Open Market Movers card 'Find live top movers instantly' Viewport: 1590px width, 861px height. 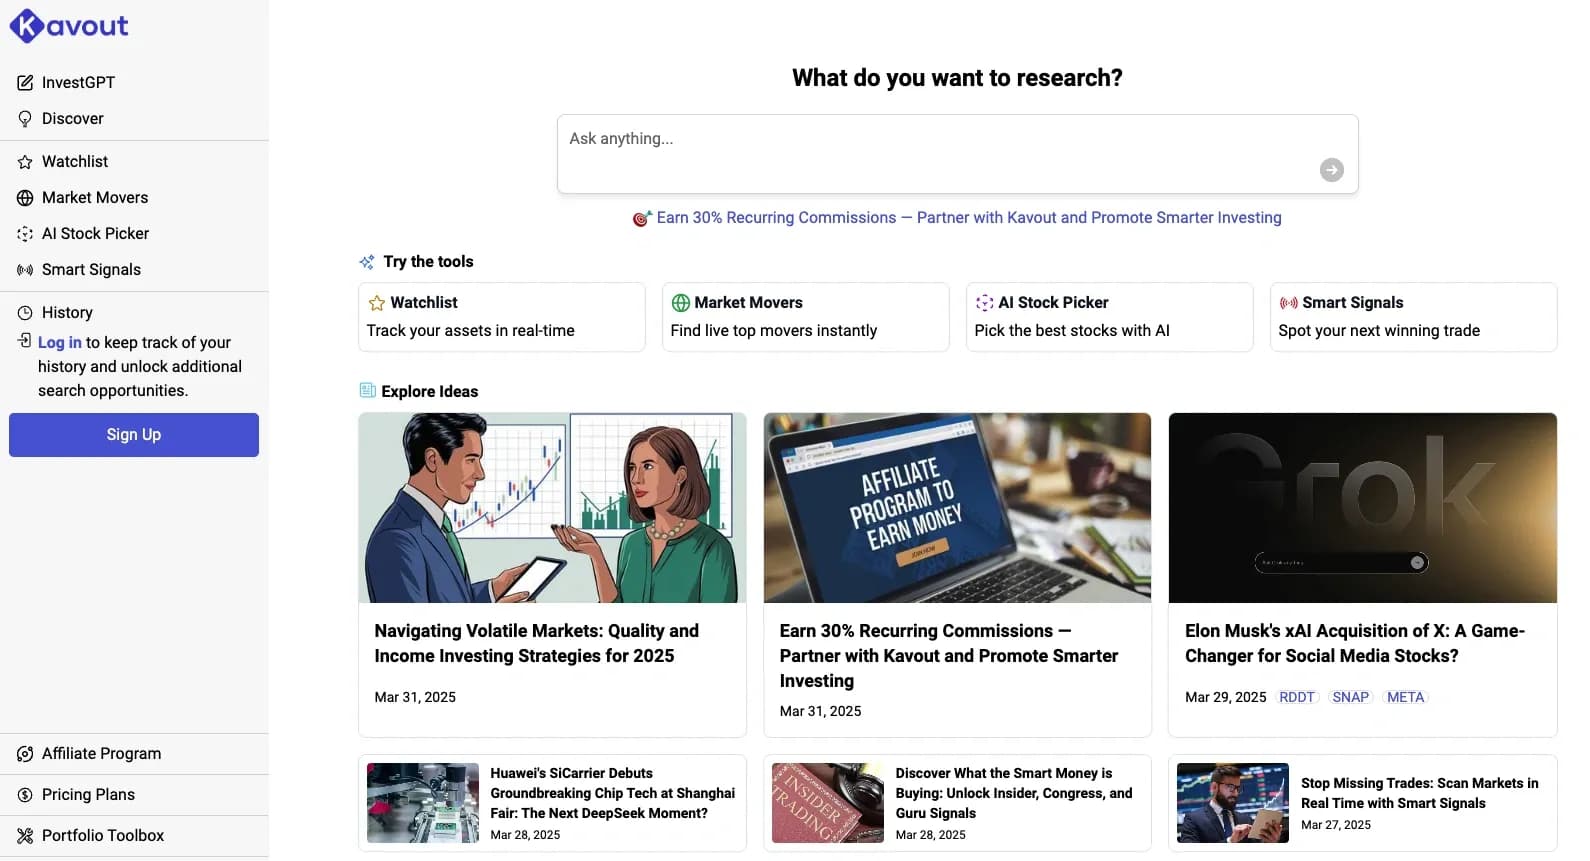tap(806, 317)
